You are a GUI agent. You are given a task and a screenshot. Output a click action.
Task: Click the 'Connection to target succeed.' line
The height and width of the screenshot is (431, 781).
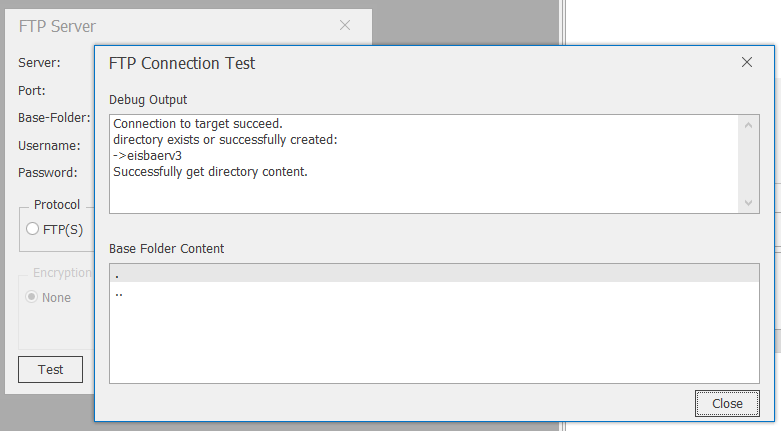(x=198, y=124)
